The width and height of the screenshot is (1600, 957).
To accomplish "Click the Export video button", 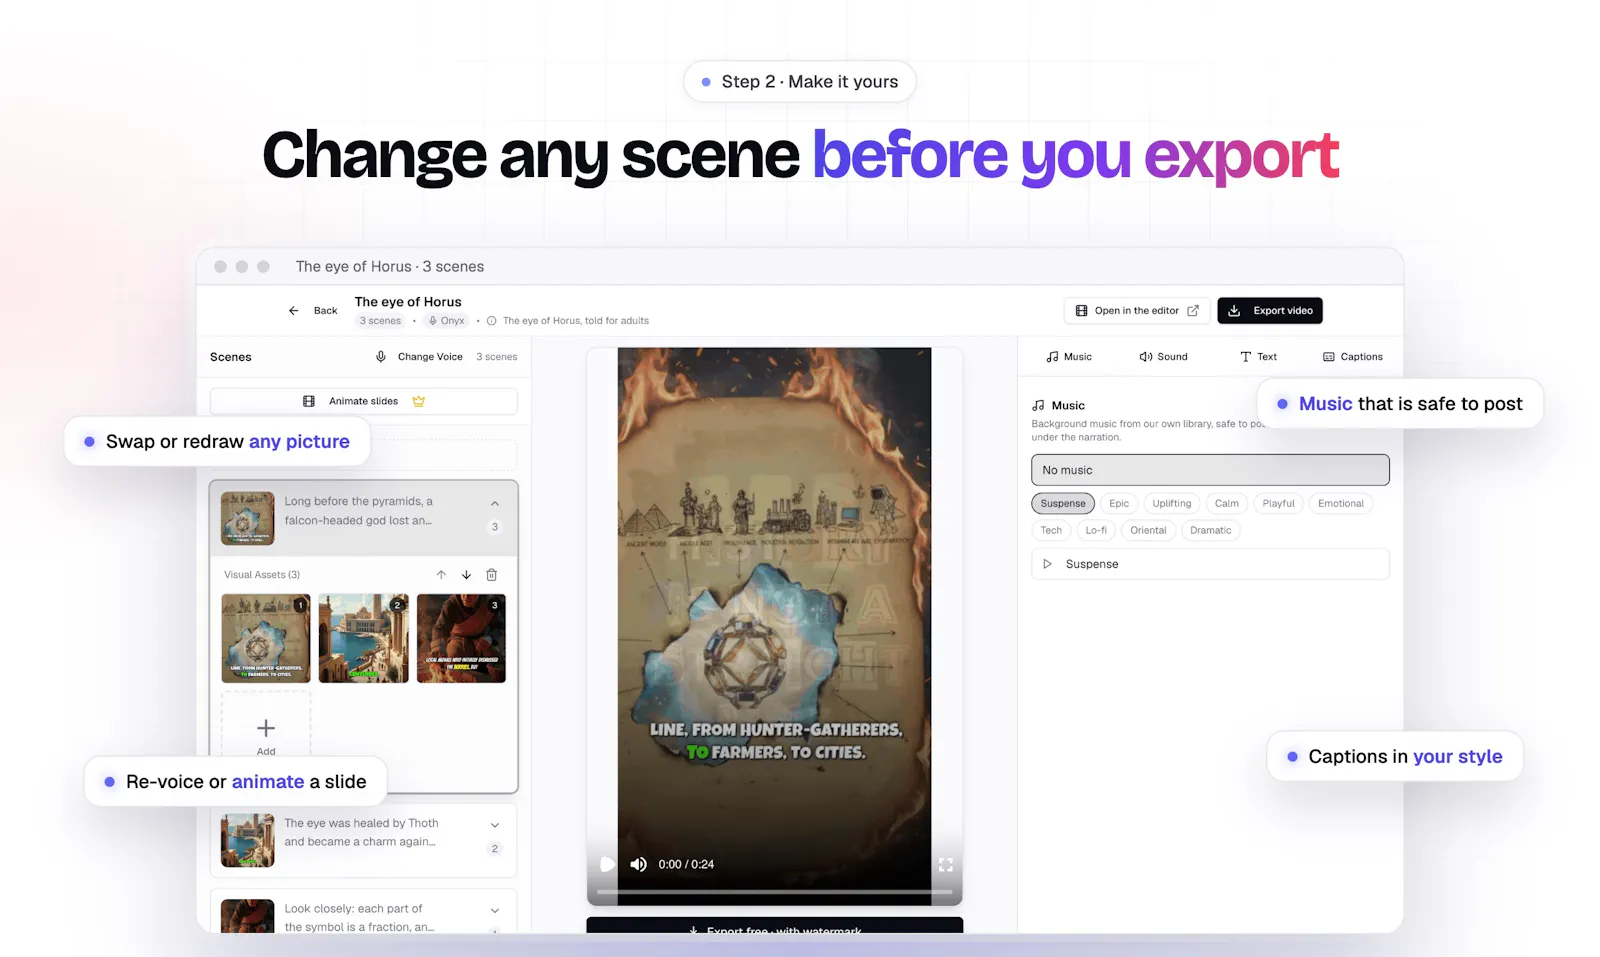I will pyautogui.click(x=1270, y=311).
